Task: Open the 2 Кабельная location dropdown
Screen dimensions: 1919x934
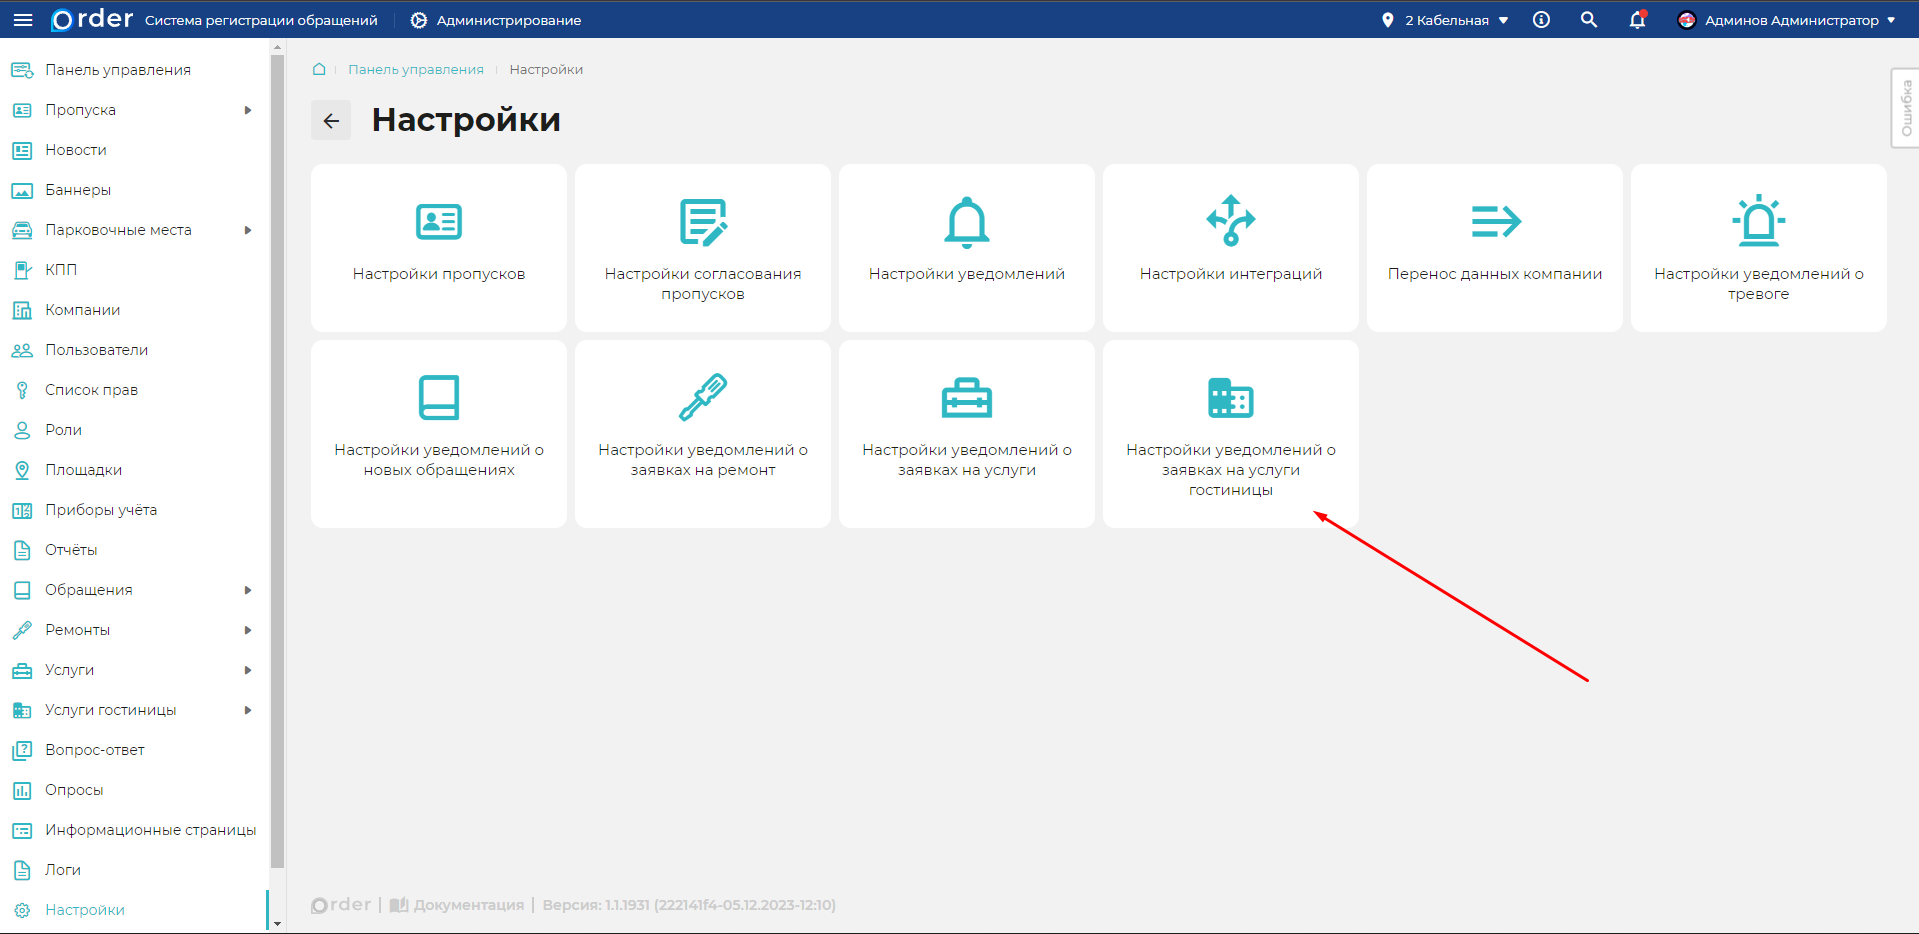Action: (x=1446, y=20)
